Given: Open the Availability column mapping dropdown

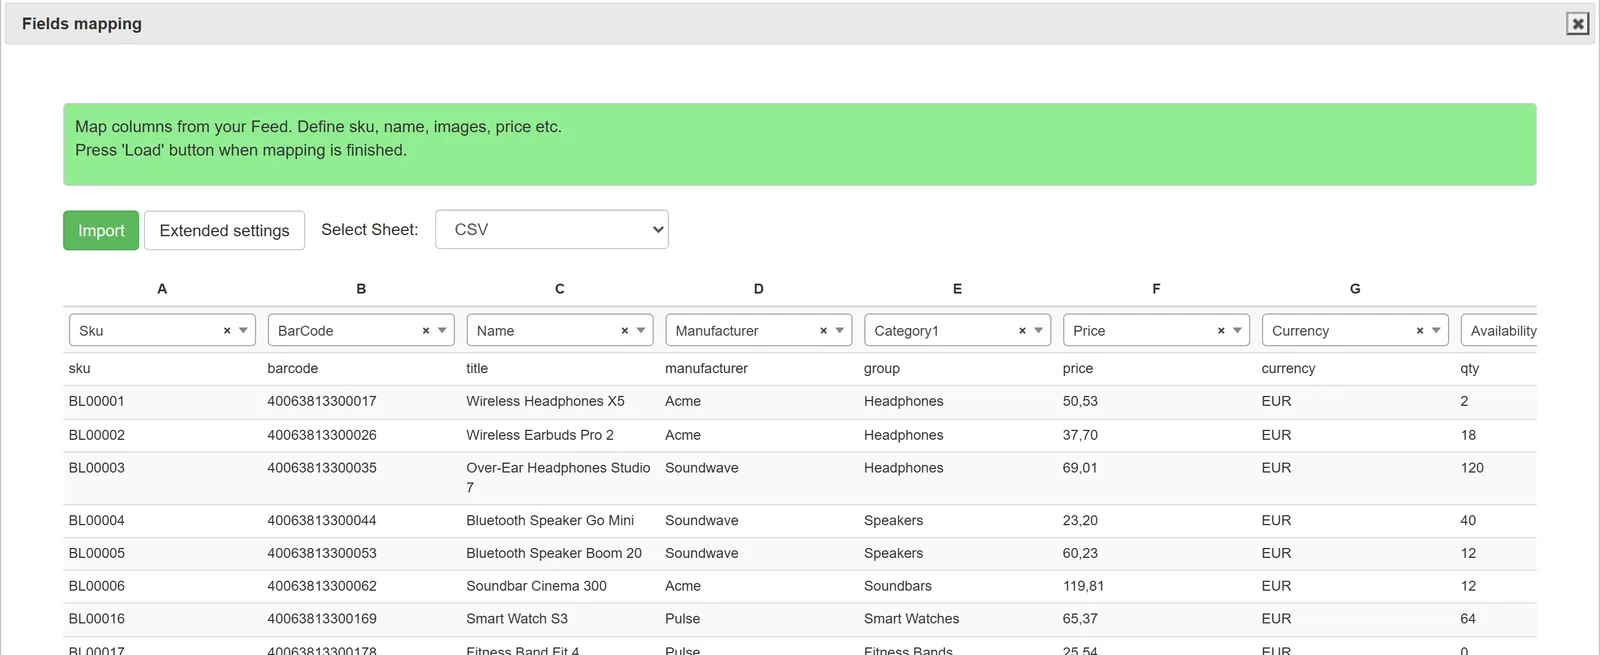Looking at the screenshot, I should click(x=1499, y=330).
